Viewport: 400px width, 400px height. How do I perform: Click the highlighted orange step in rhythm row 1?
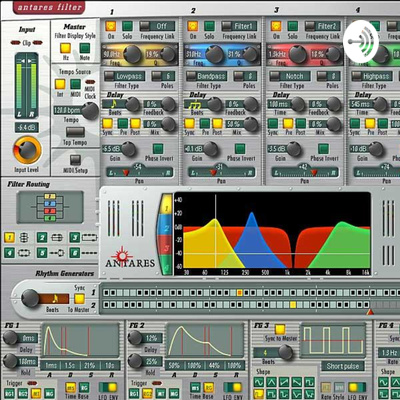(239, 293)
